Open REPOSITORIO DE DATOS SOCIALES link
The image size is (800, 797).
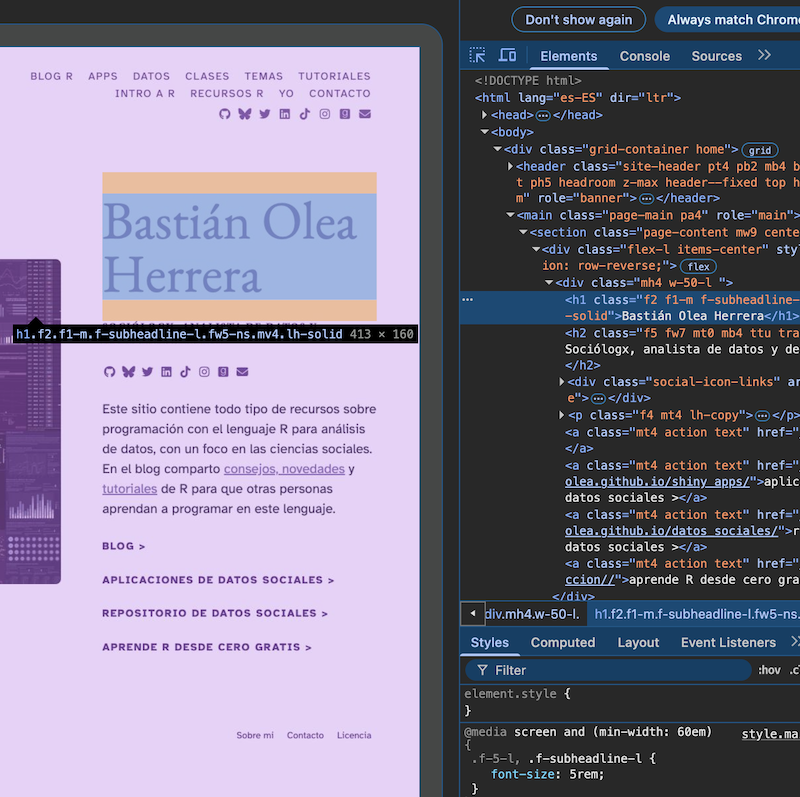(x=215, y=613)
